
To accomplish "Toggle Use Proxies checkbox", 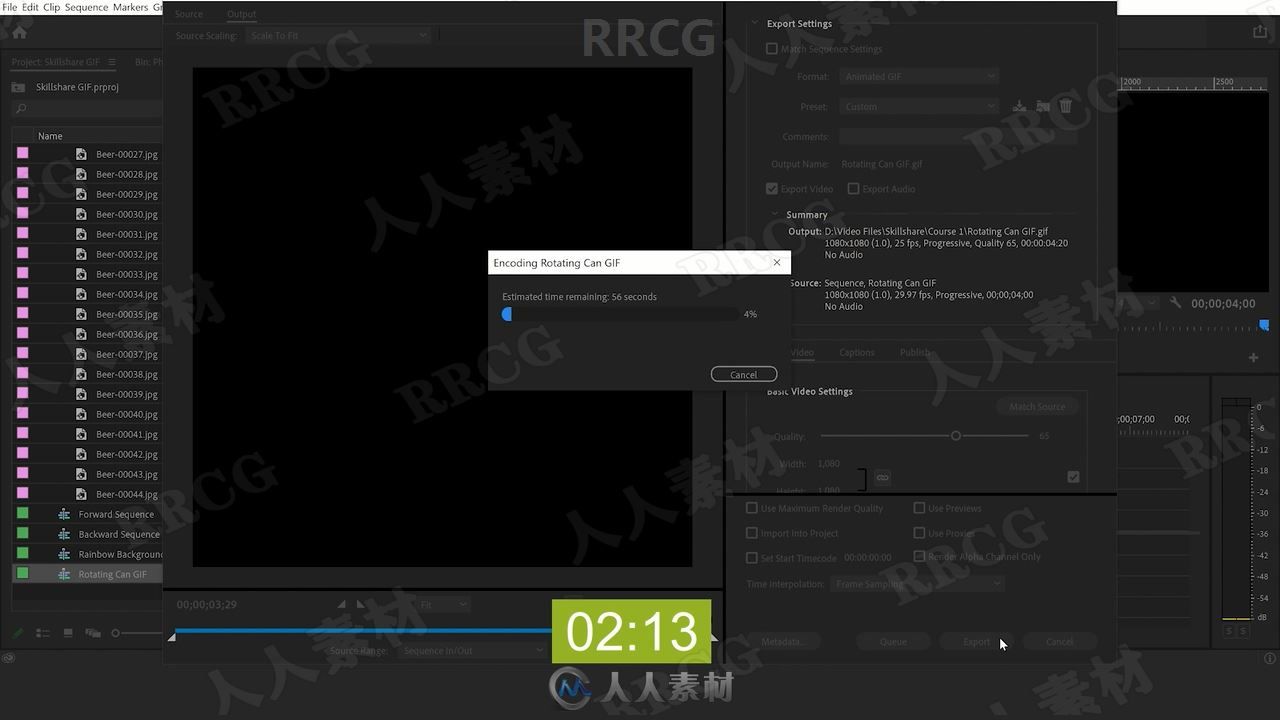I will click(x=919, y=533).
